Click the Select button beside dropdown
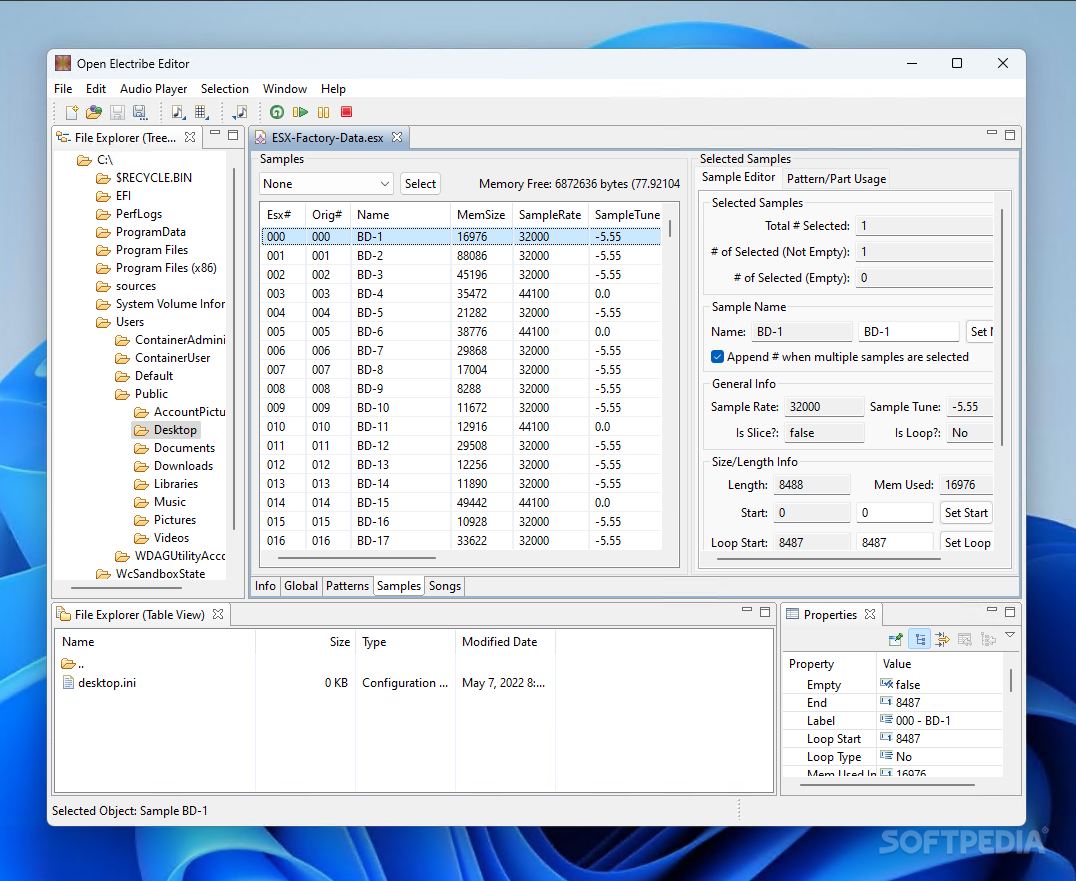The height and width of the screenshot is (881, 1076). 420,184
